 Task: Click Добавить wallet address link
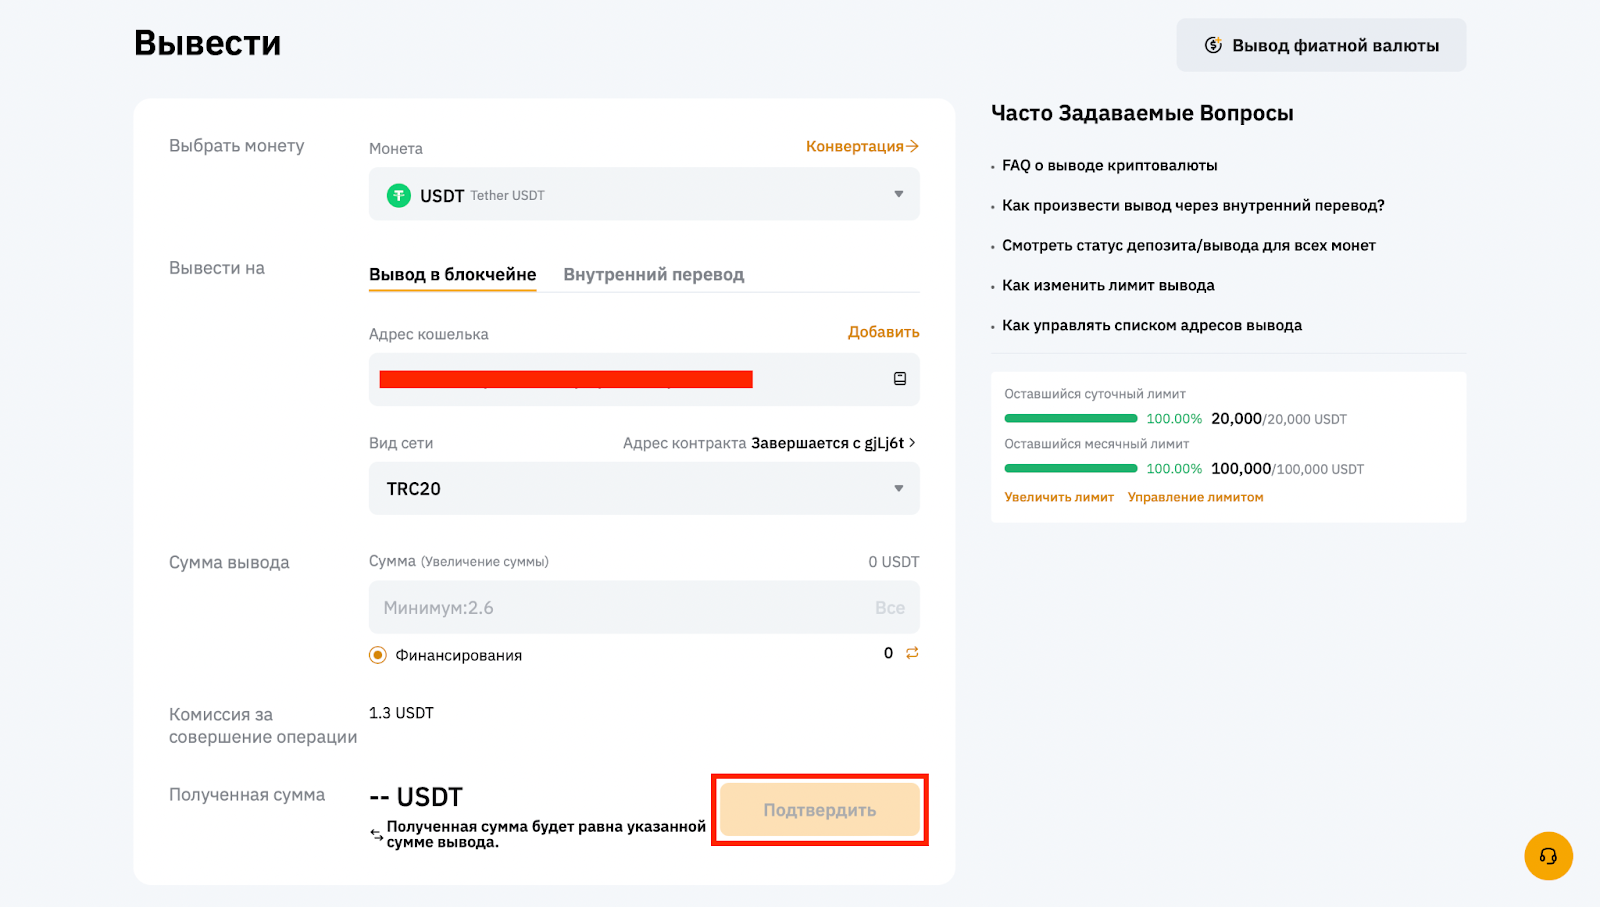point(884,332)
